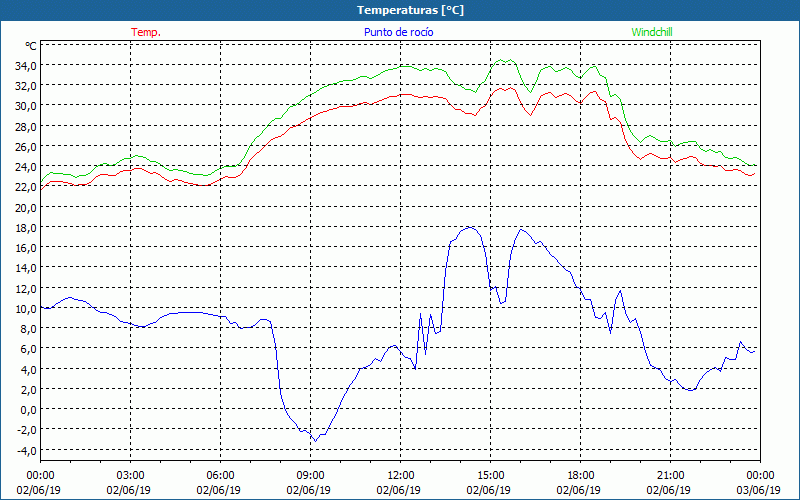Click the 26,0 y-axis value

click(x=26, y=146)
